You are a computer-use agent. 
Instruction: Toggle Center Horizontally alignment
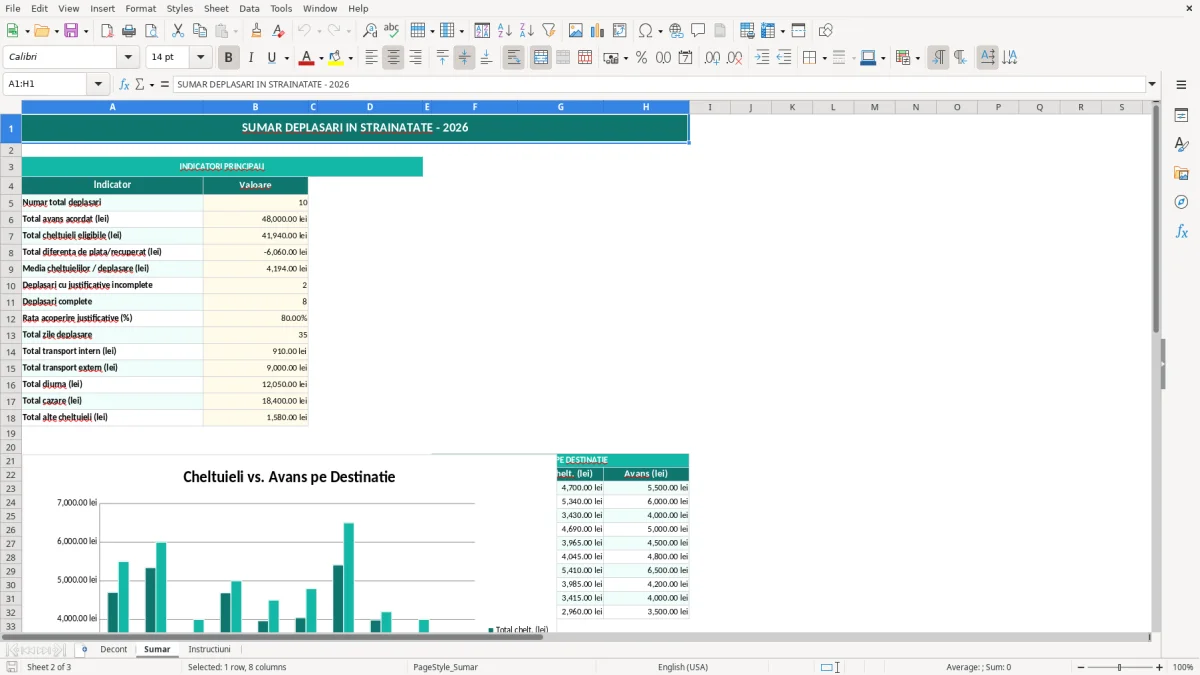393,58
